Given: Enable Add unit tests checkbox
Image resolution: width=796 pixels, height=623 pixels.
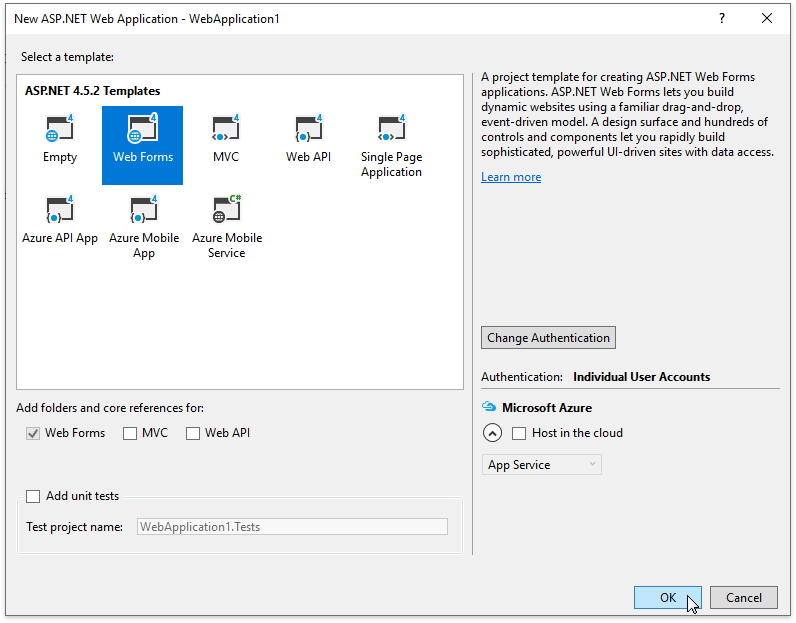Looking at the screenshot, I should click(x=34, y=496).
